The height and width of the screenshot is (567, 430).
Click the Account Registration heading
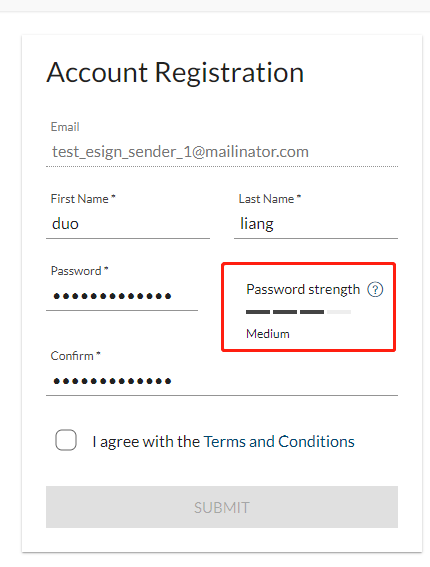(175, 73)
